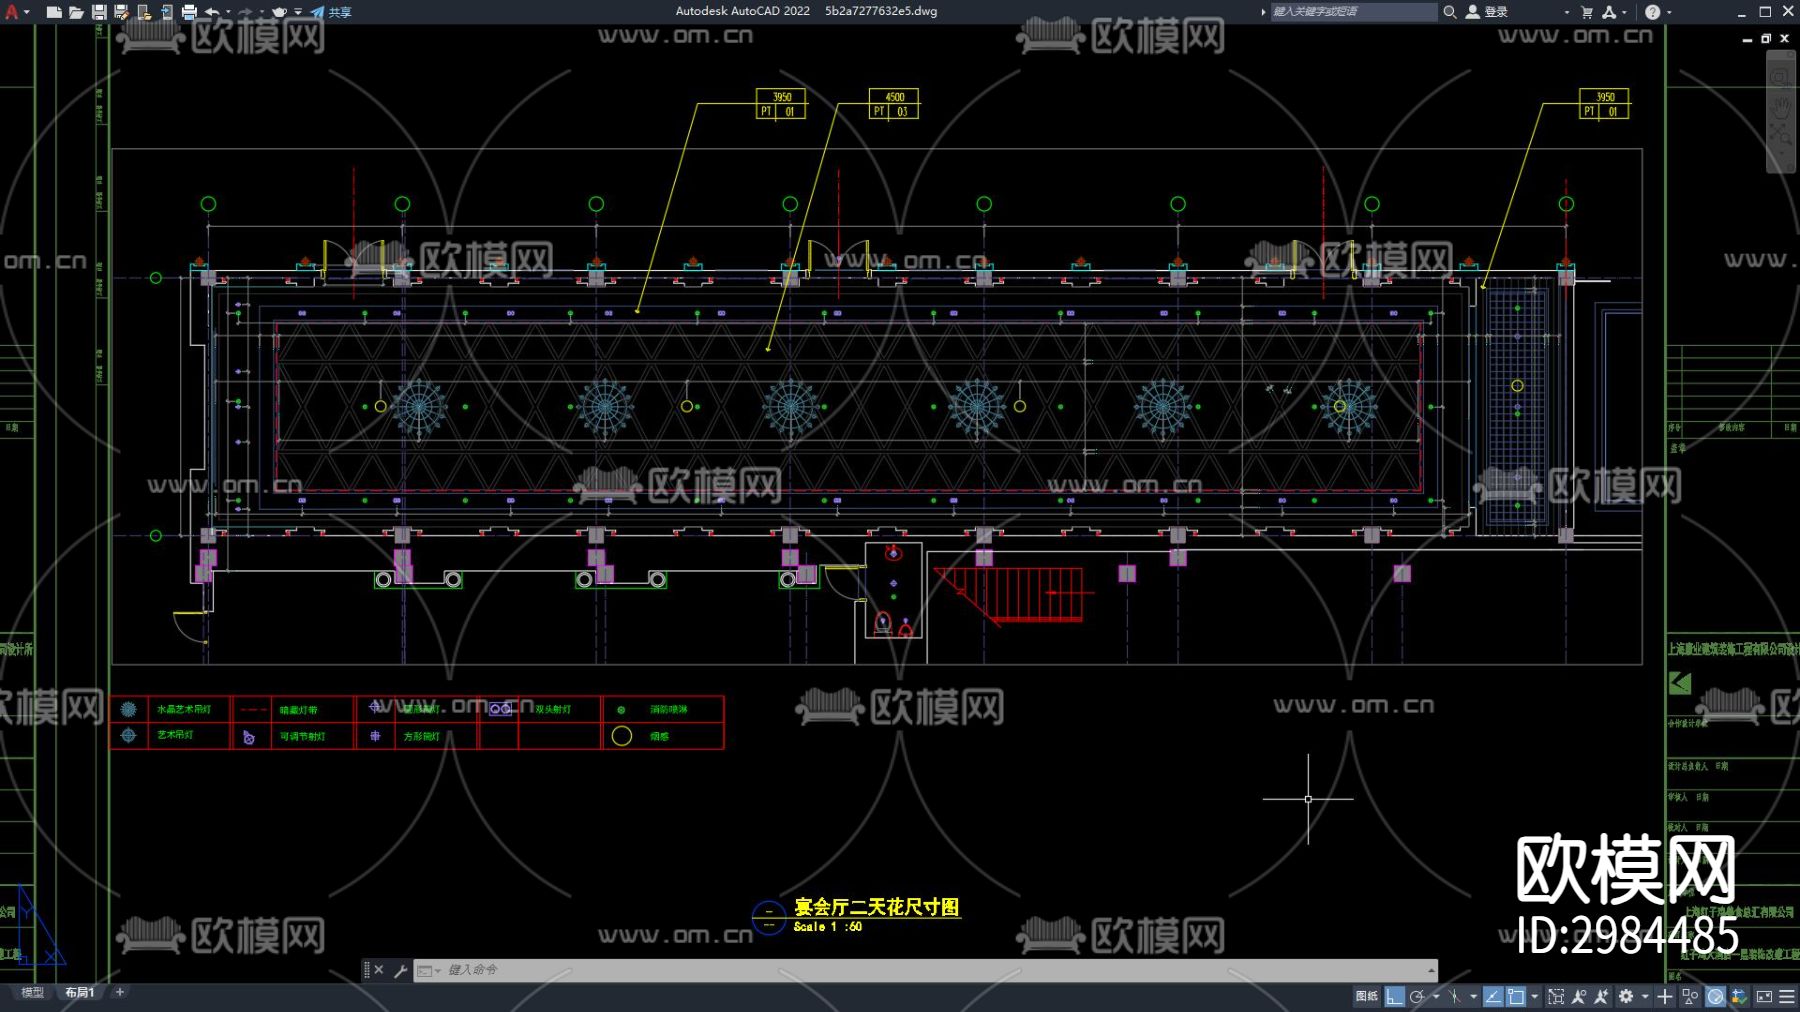
Task: Expand the Undo history dropdown
Action: [228, 12]
